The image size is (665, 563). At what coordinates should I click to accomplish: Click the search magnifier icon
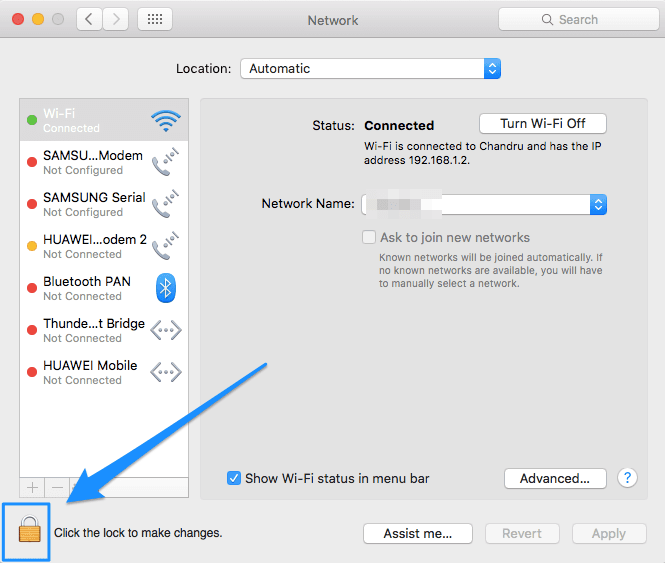(x=547, y=20)
